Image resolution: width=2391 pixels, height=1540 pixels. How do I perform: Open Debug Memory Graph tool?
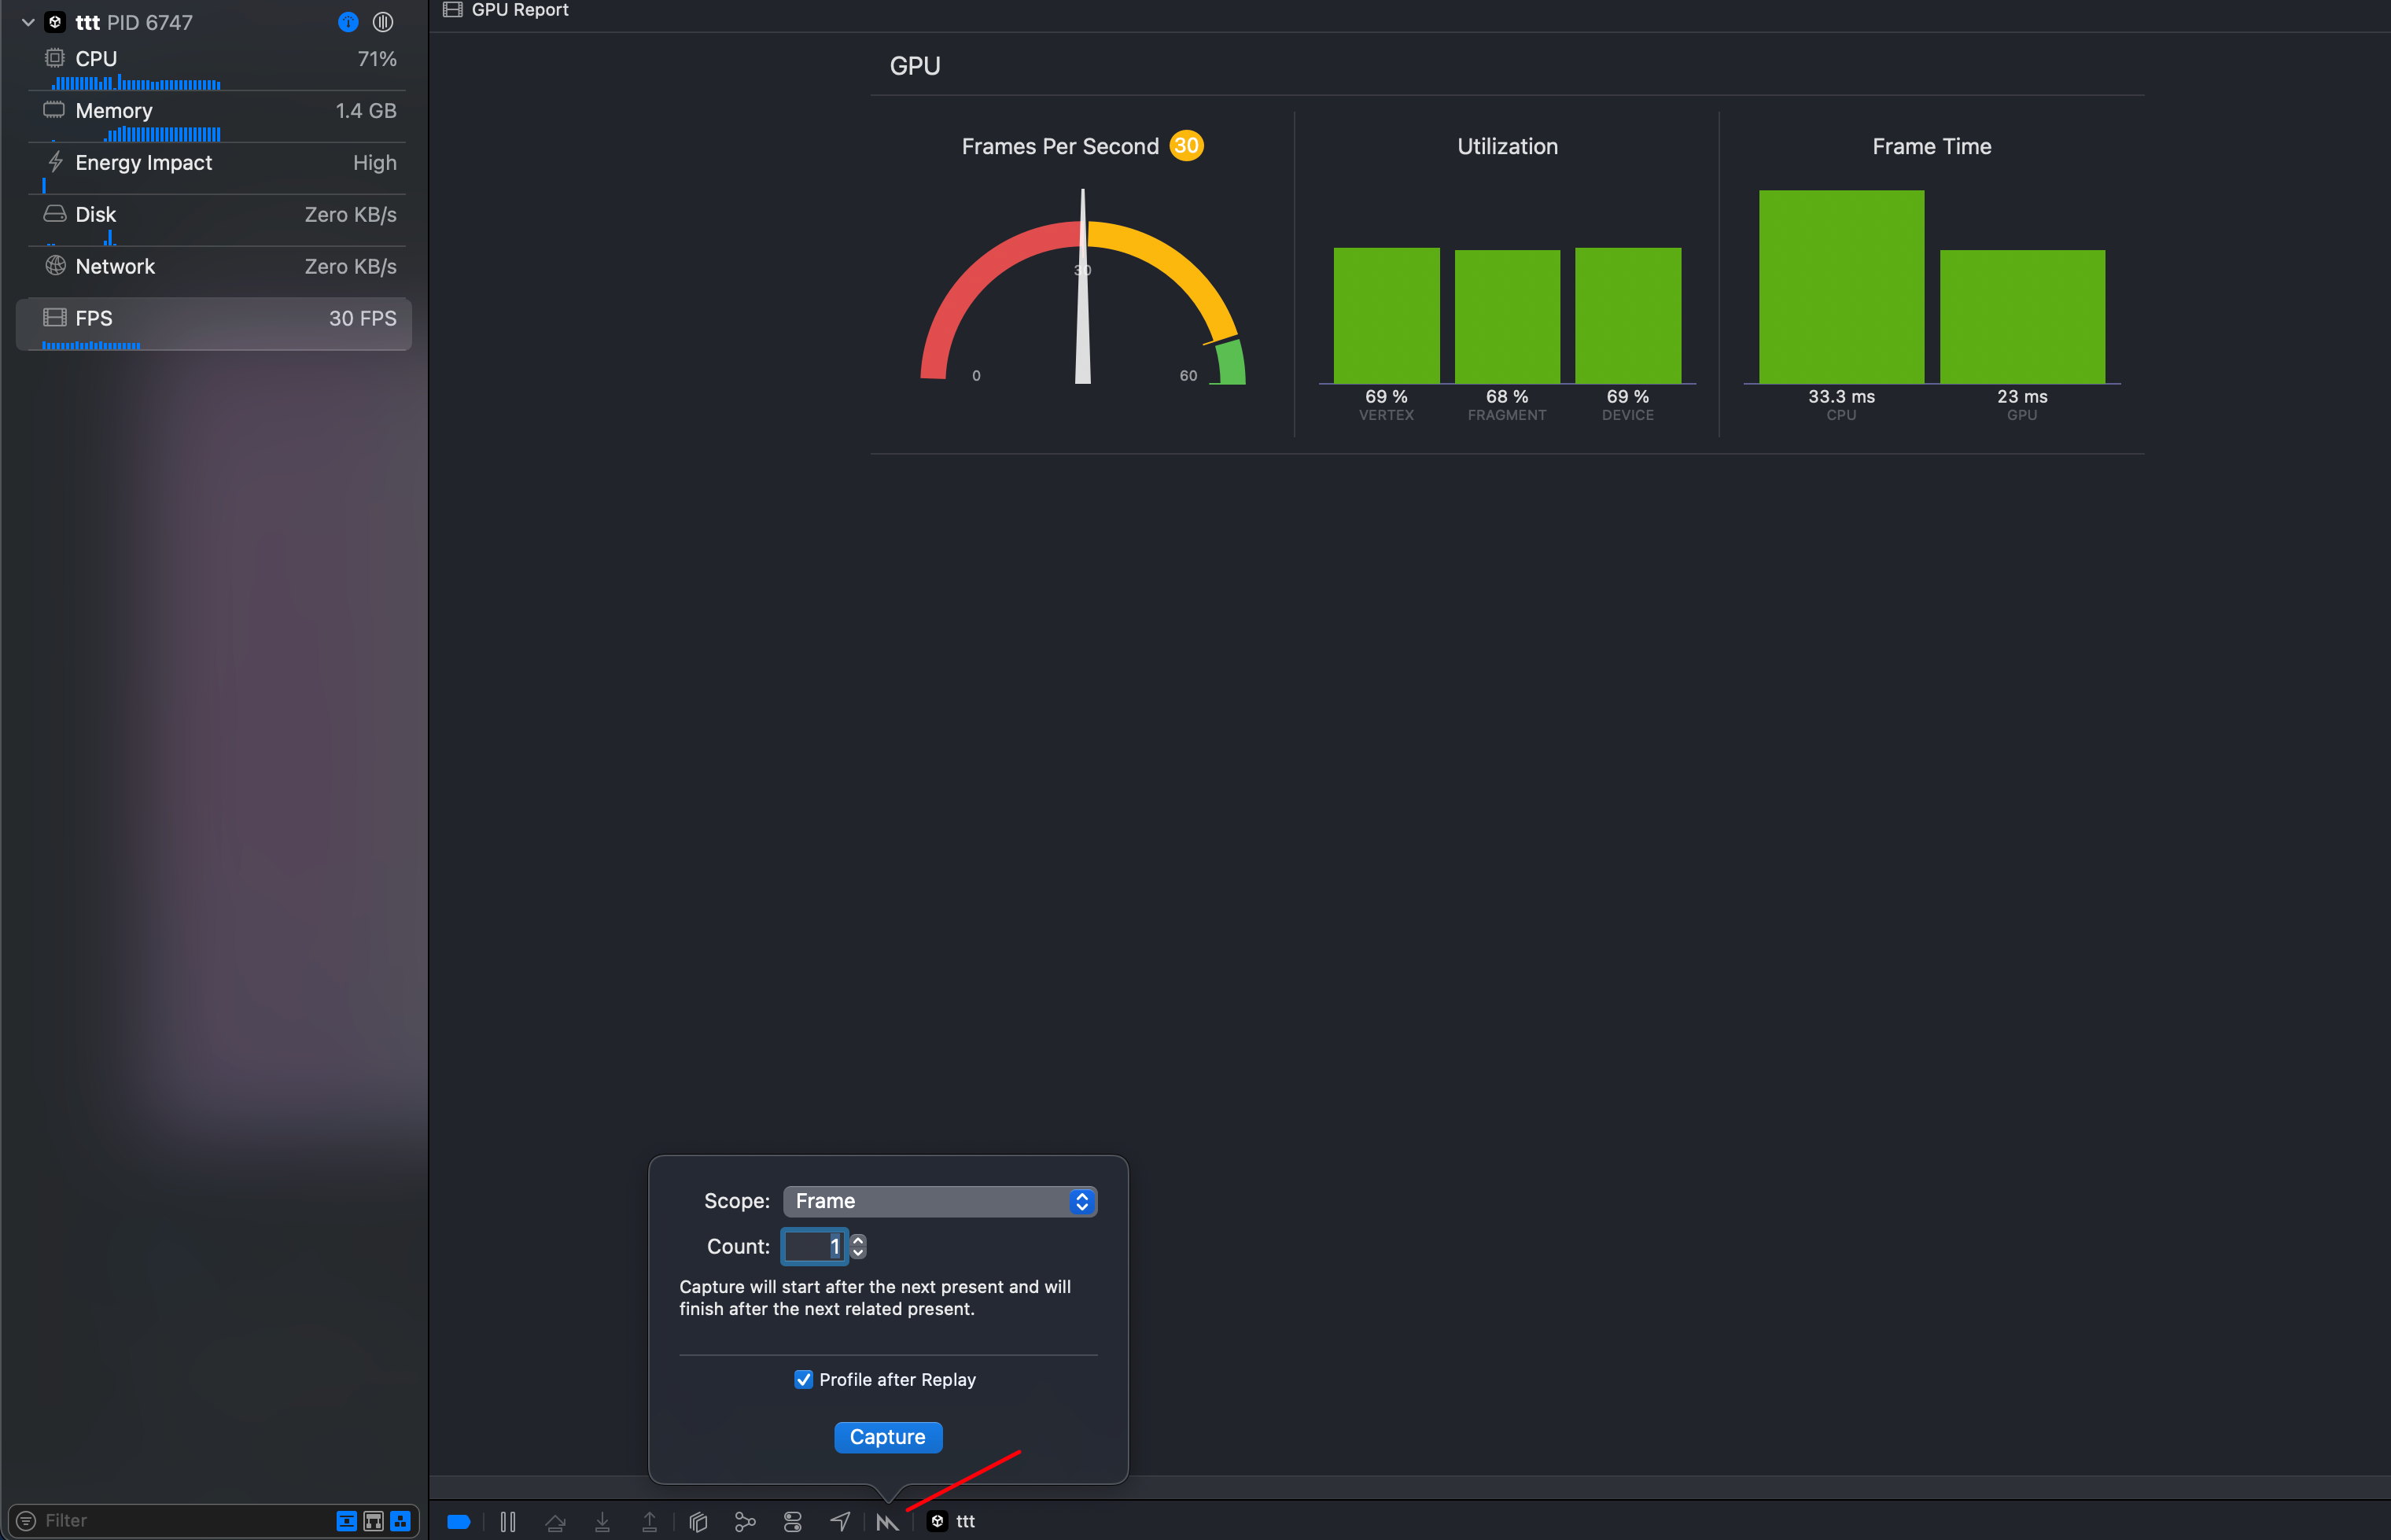pyautogui.click(x=745, y=1521)
